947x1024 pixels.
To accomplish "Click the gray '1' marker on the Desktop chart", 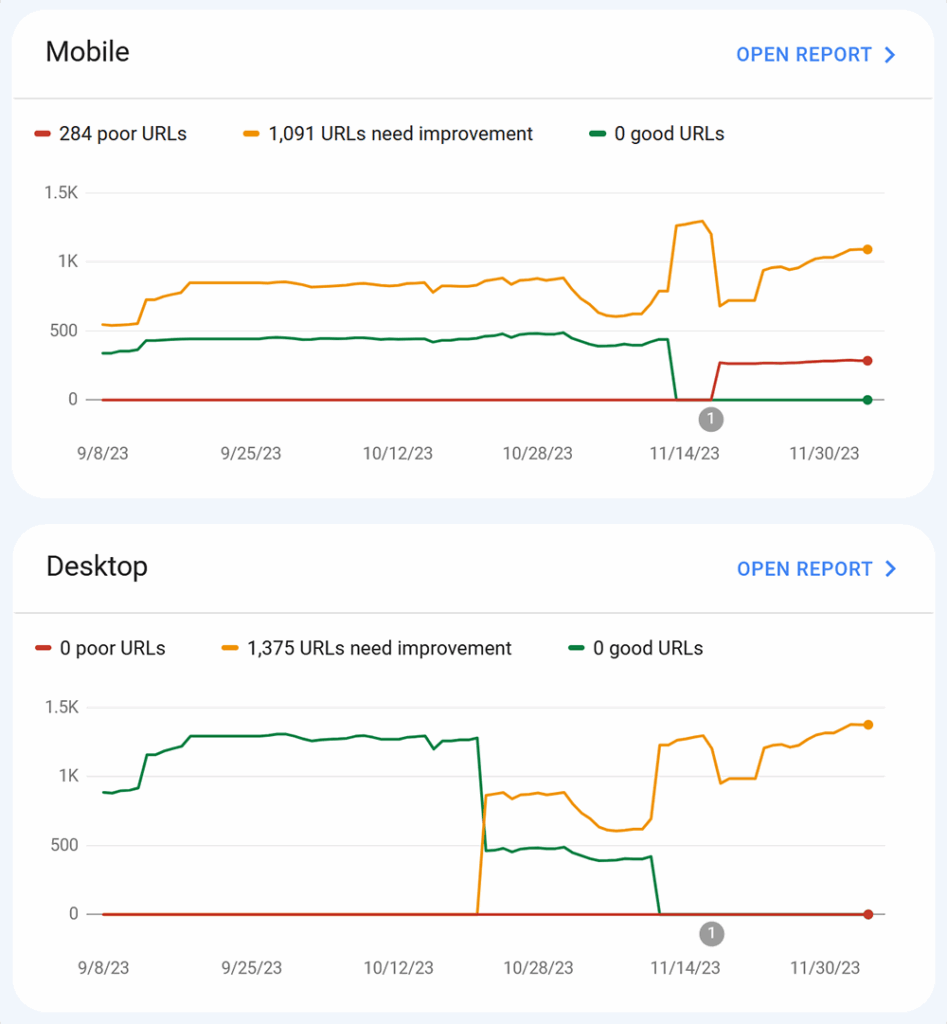I will (x=711, y=933).
